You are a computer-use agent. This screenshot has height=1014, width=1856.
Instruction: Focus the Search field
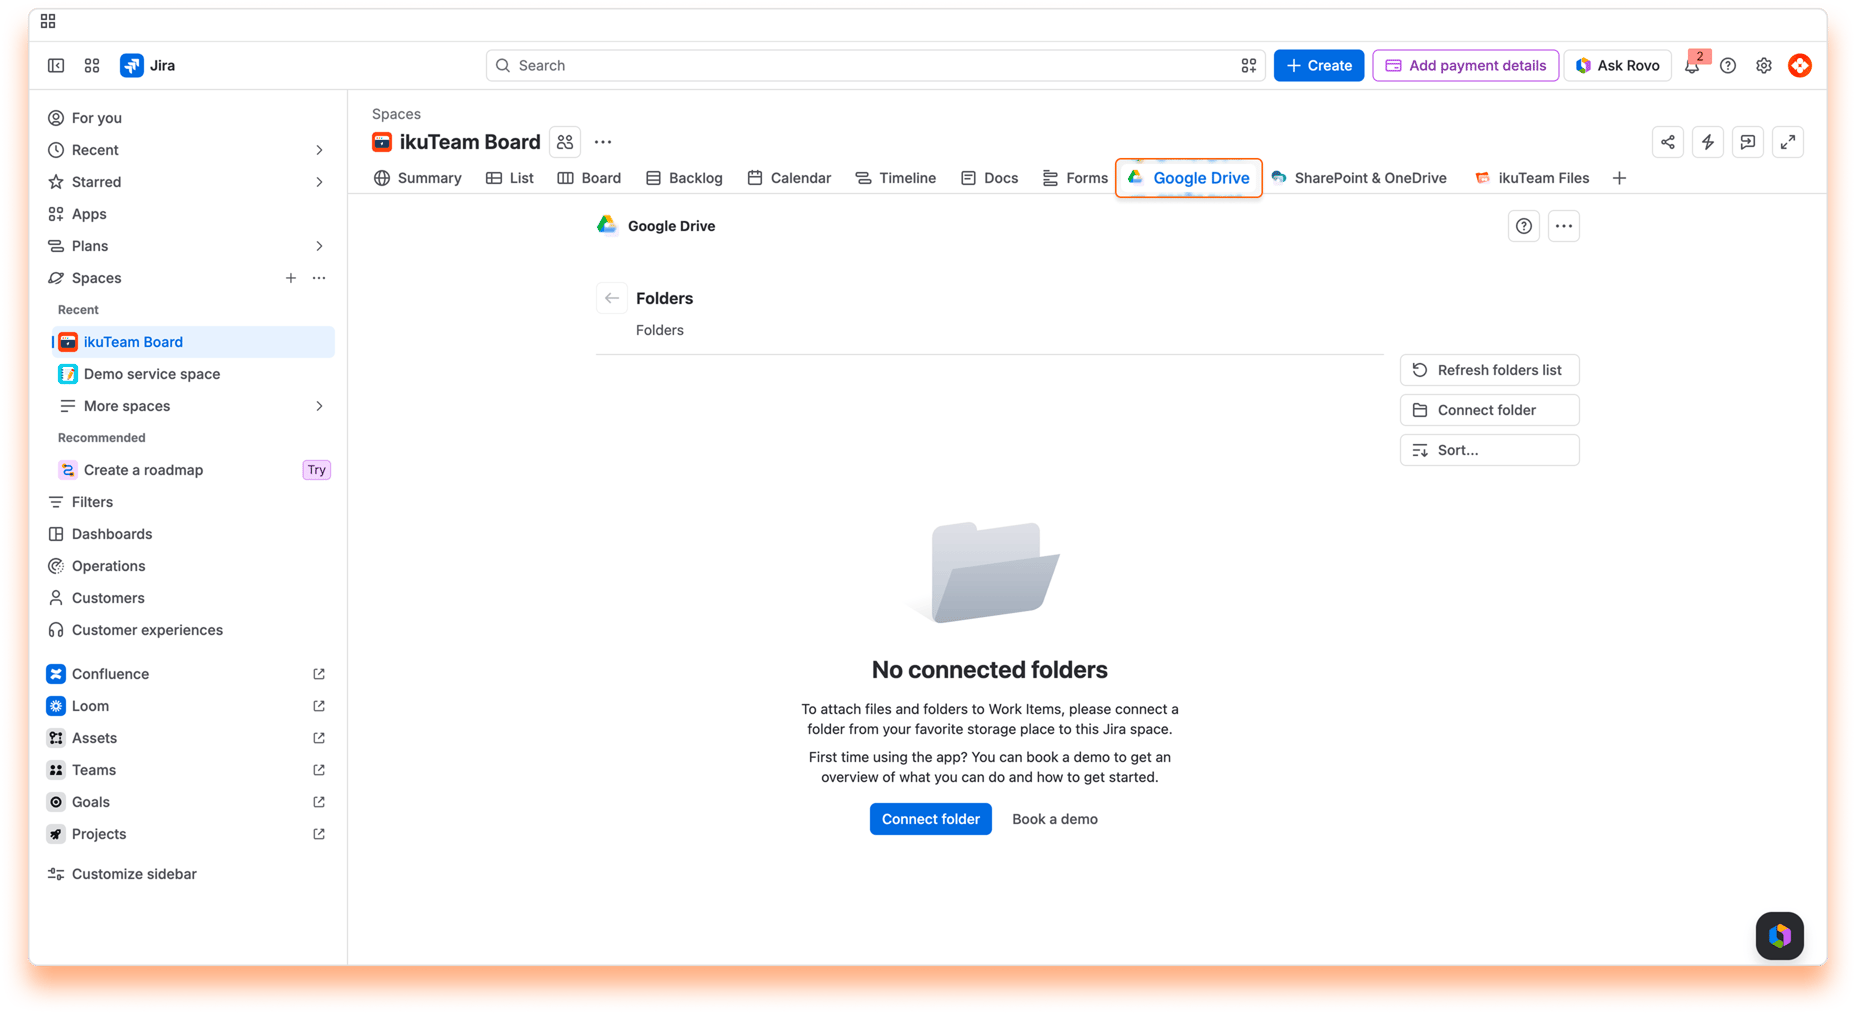pos(876,65)
